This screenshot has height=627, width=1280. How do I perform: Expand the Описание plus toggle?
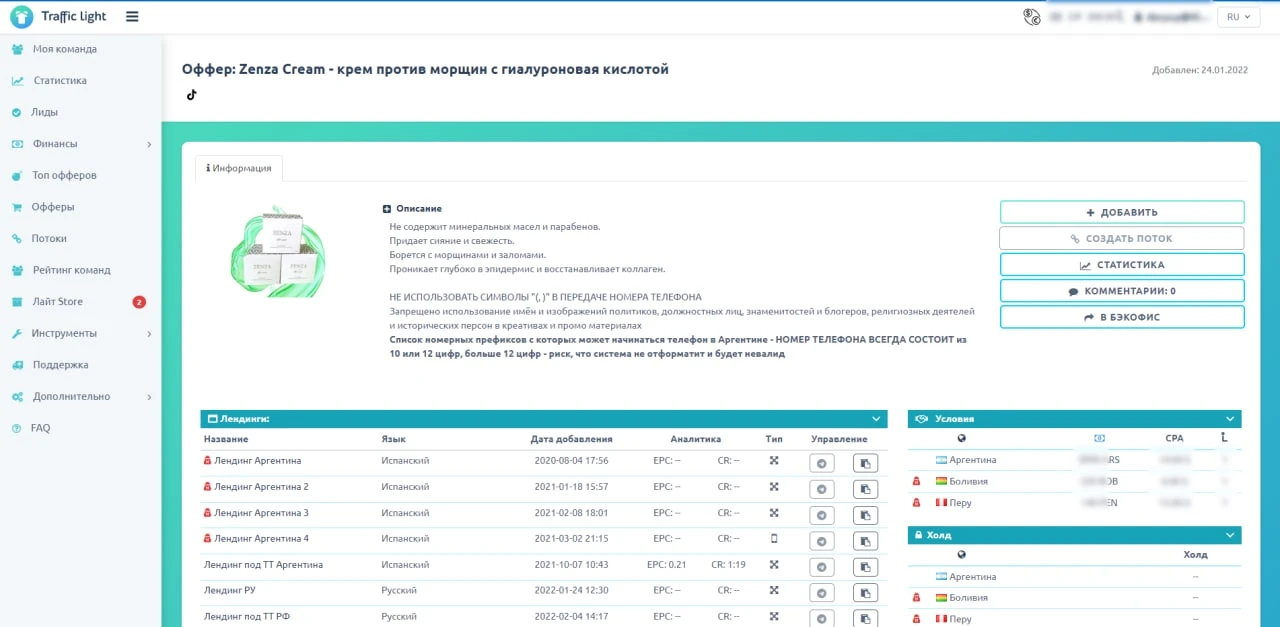pos(387,209)
